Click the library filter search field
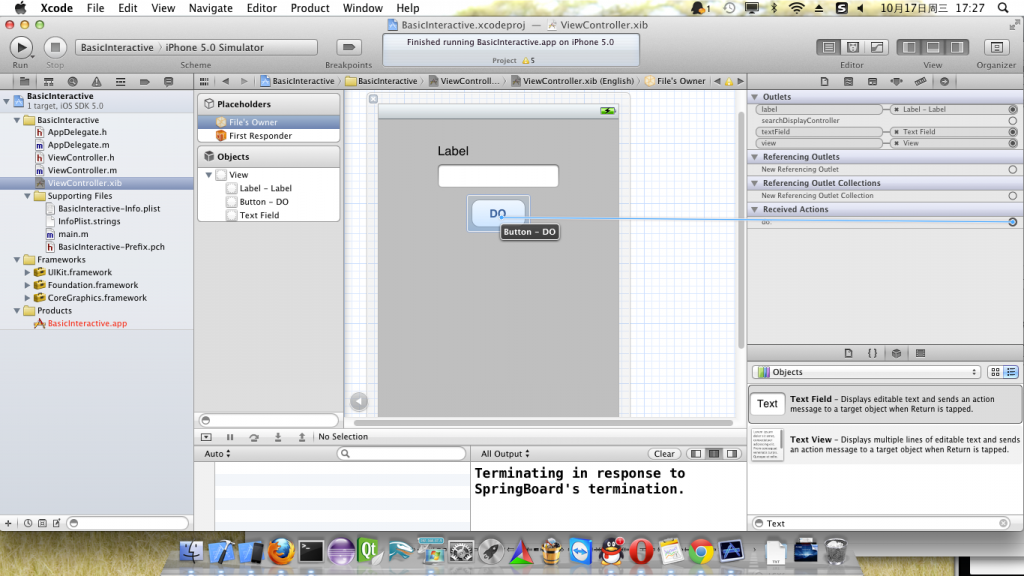 coord(882,523)
